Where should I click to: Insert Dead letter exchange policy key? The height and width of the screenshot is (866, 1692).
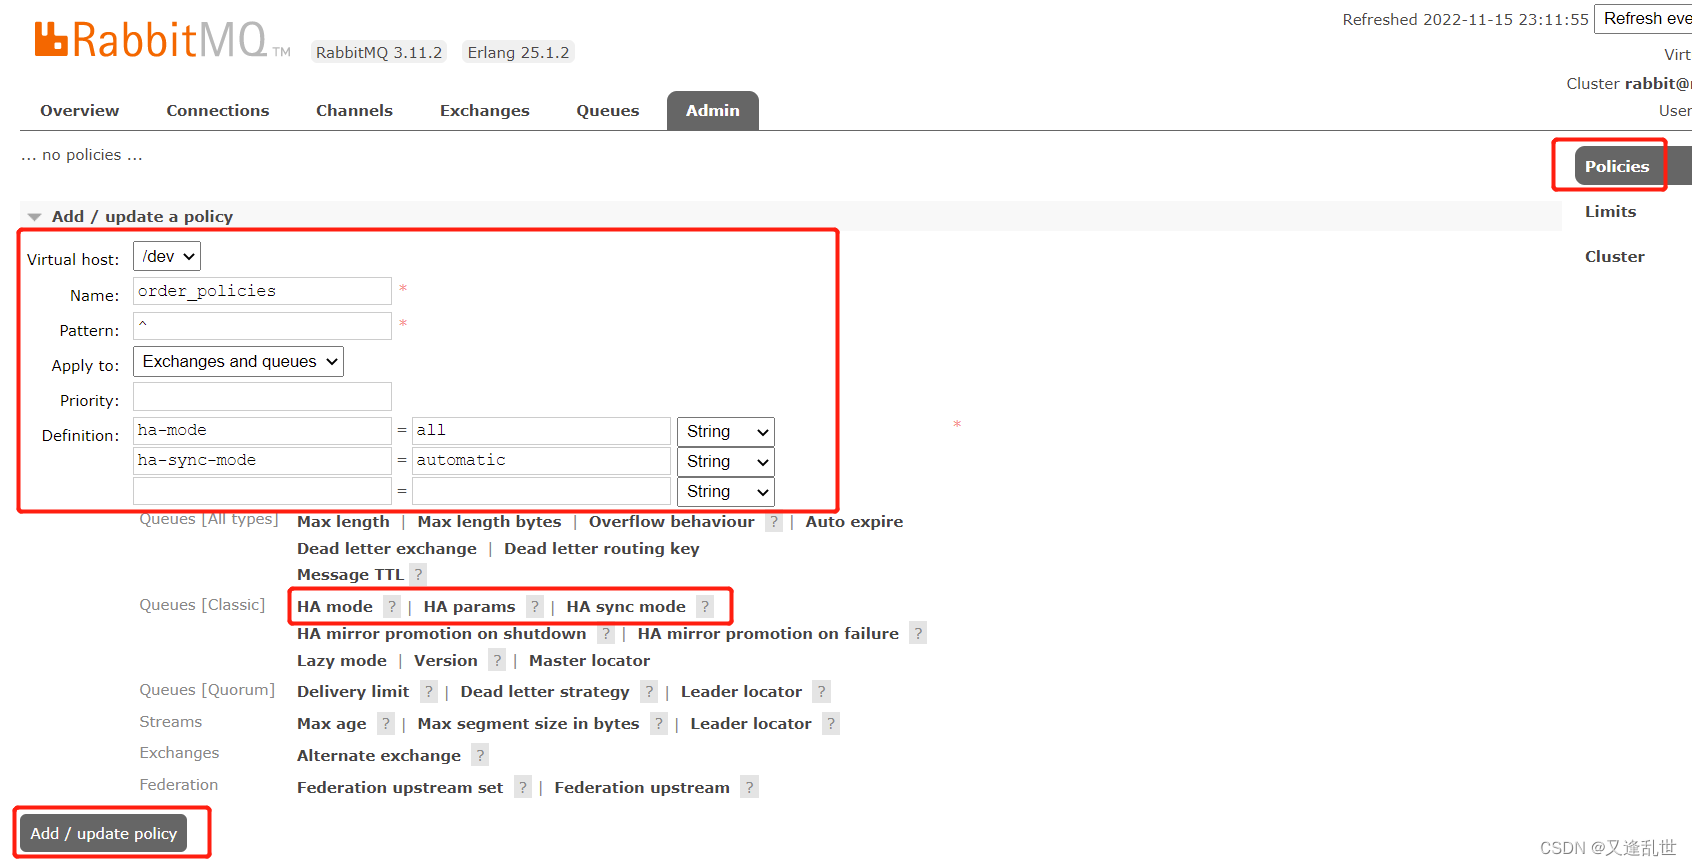coord(387,549)
